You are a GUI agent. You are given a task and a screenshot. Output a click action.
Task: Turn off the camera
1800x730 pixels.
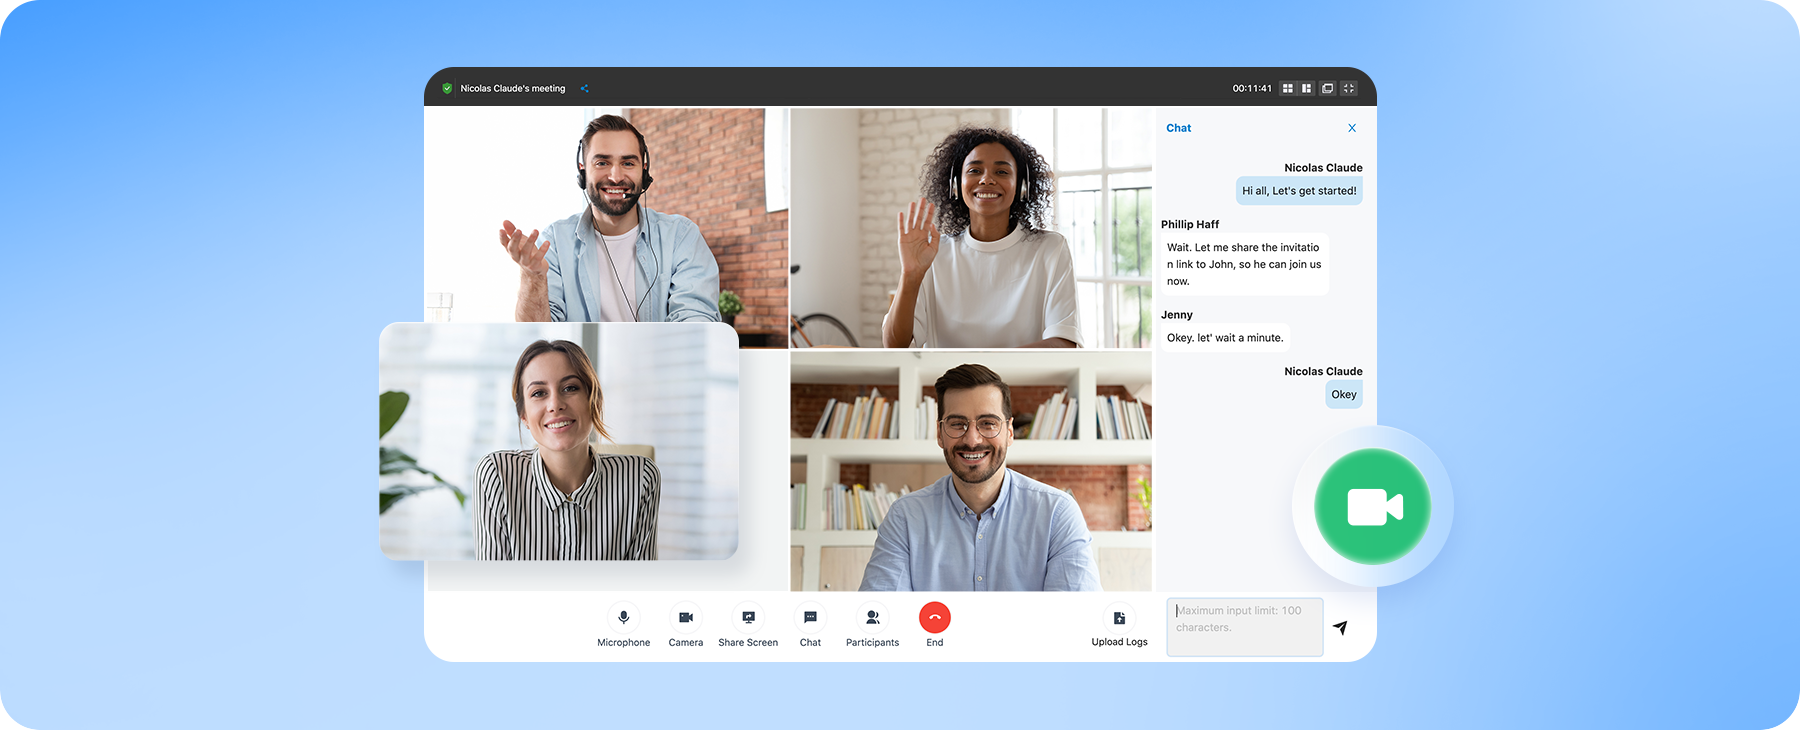point(685,618)
